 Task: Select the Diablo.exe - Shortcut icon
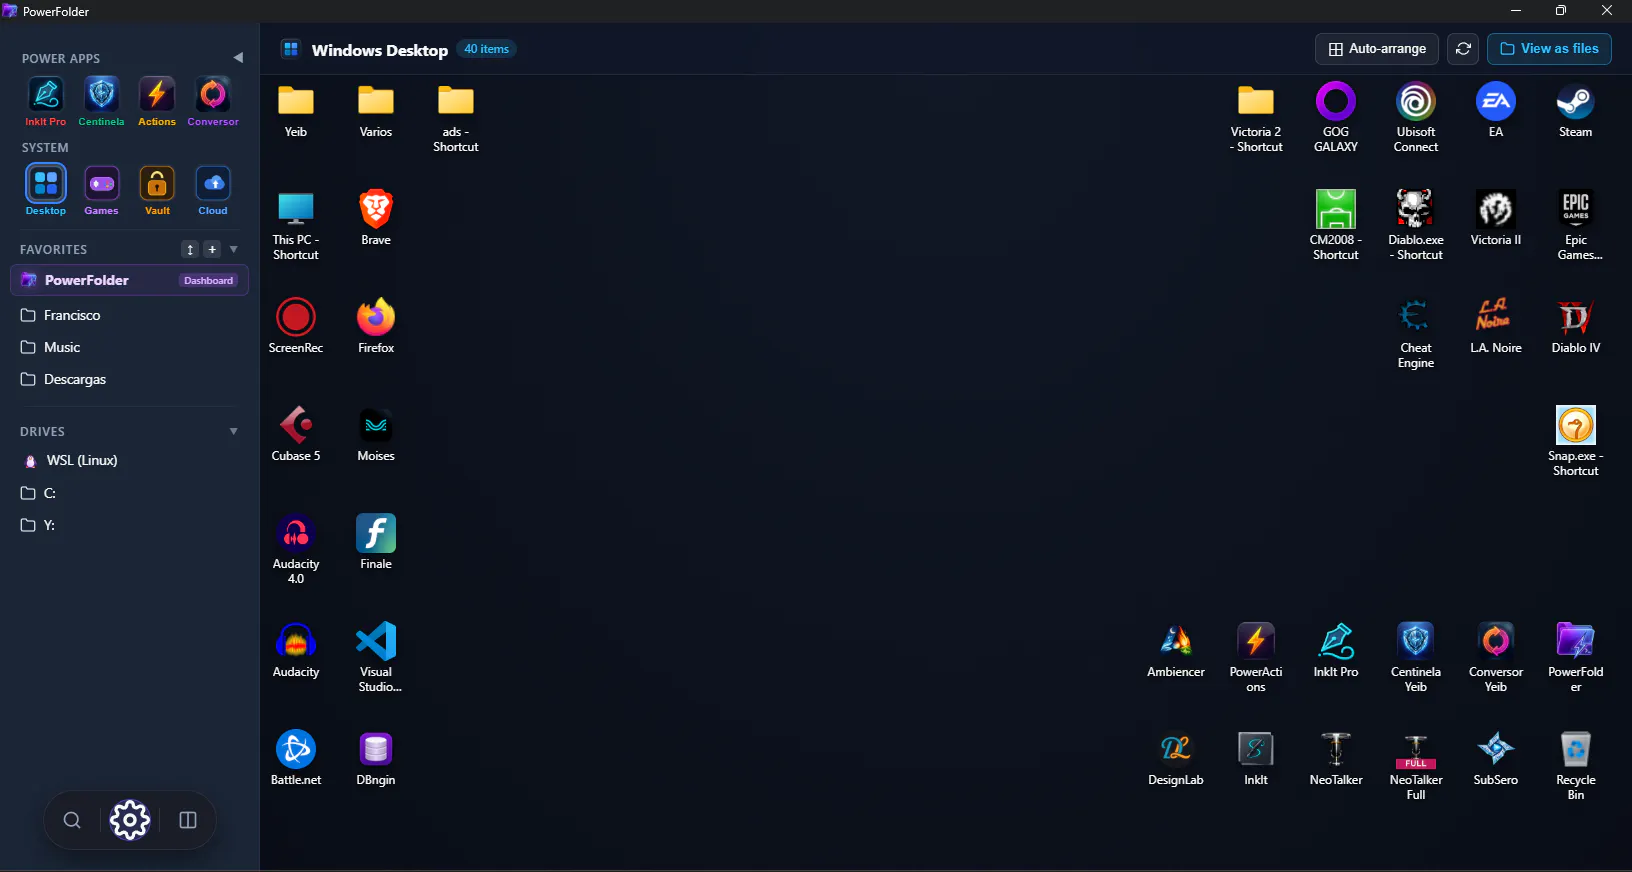click(1416, 225)
